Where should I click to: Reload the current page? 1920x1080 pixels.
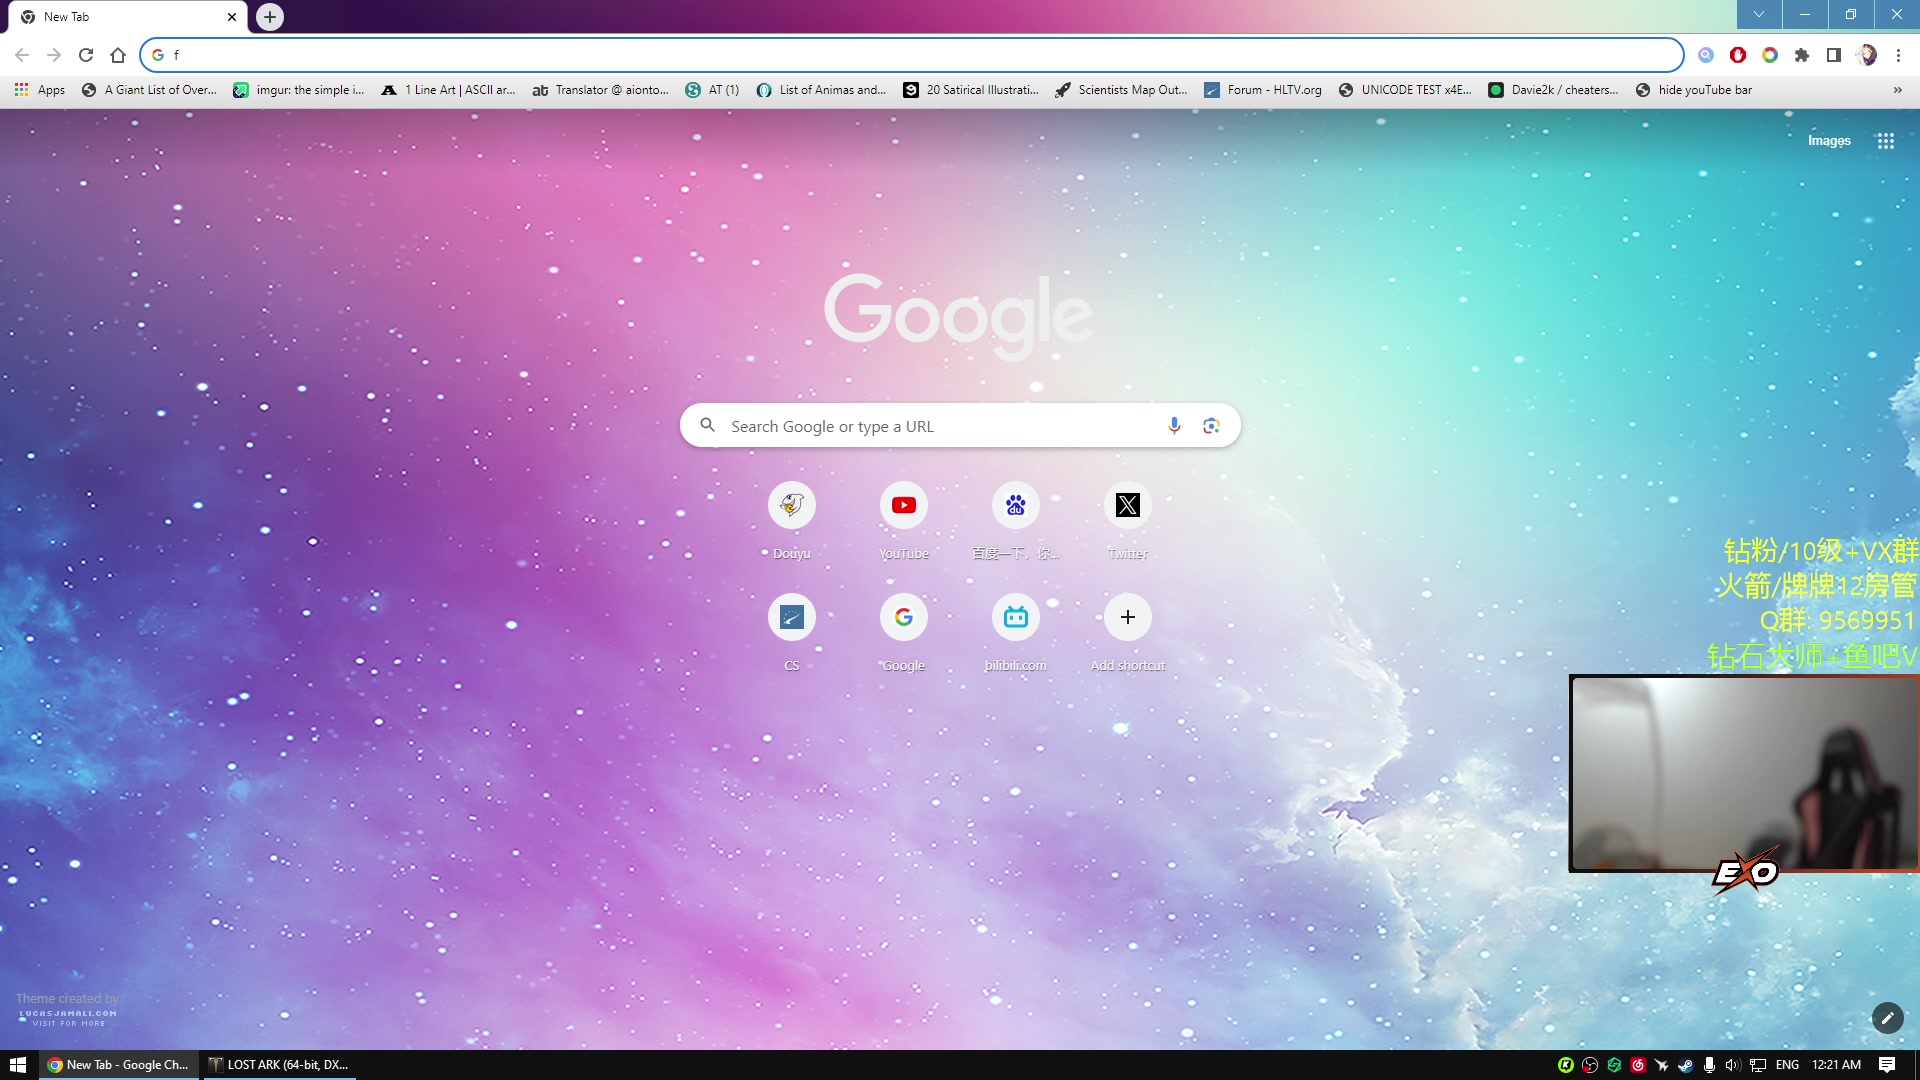pos(86,55)
